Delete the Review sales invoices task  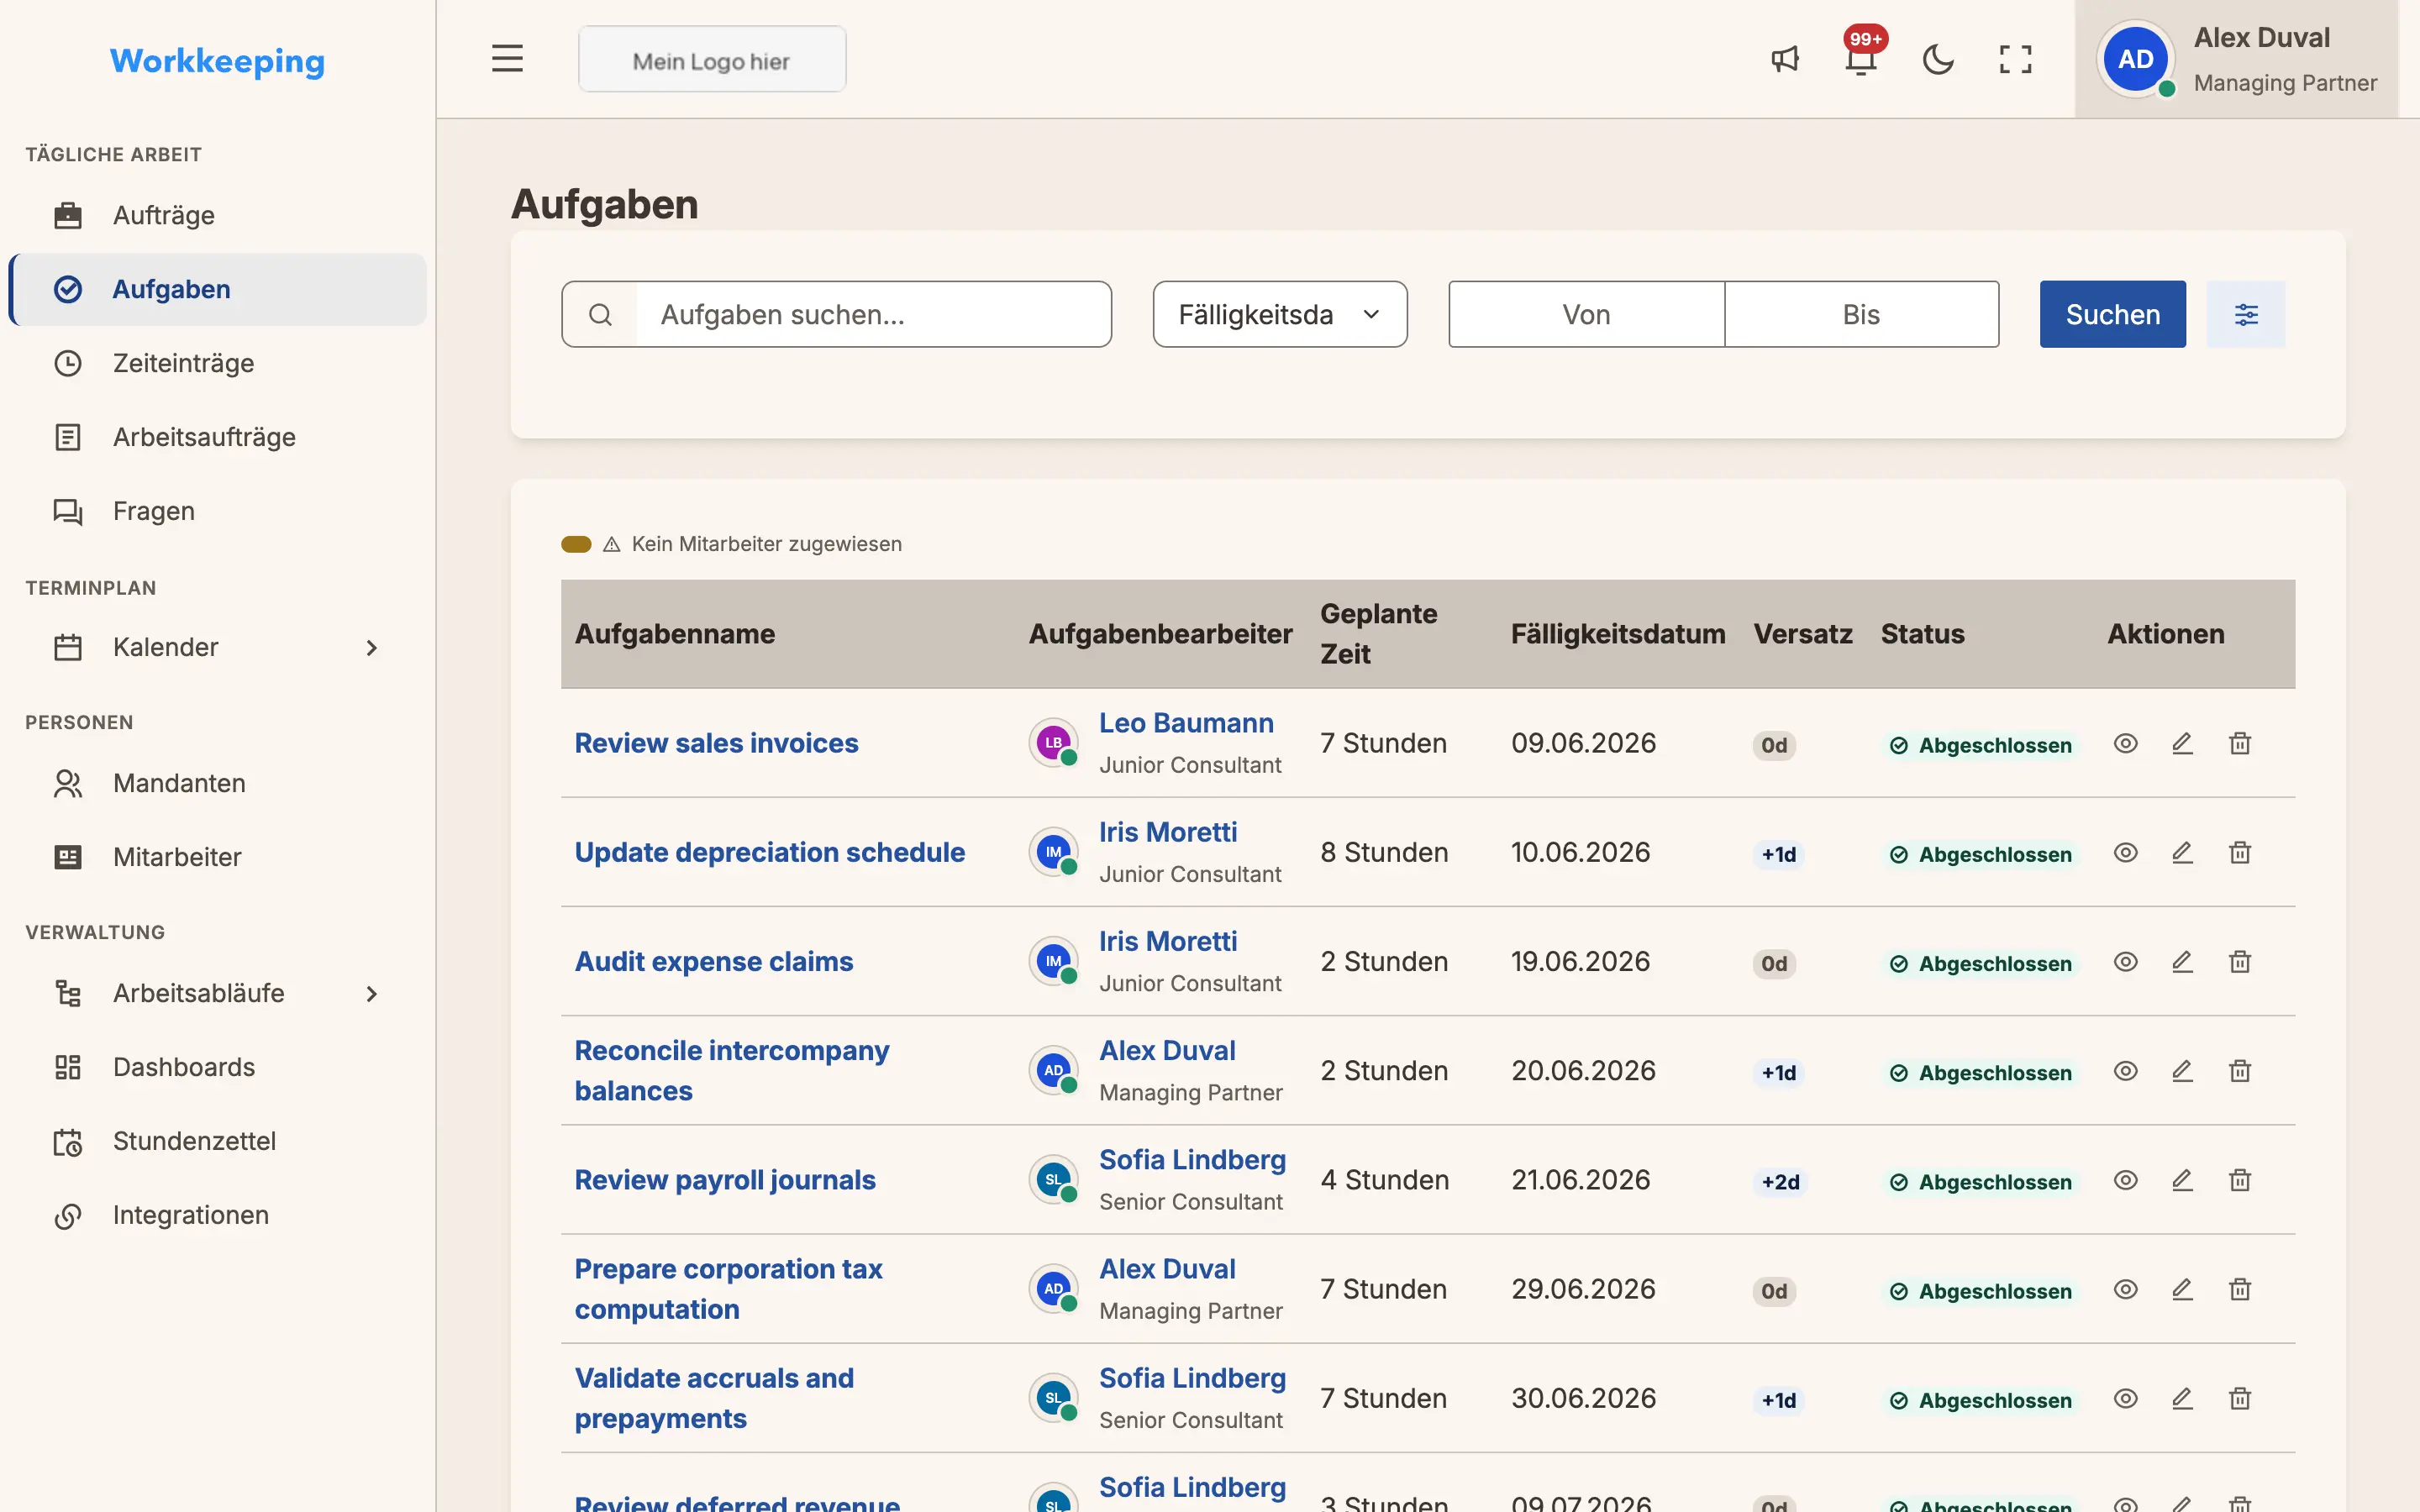pyautogui.click(x=2240, y=743)
